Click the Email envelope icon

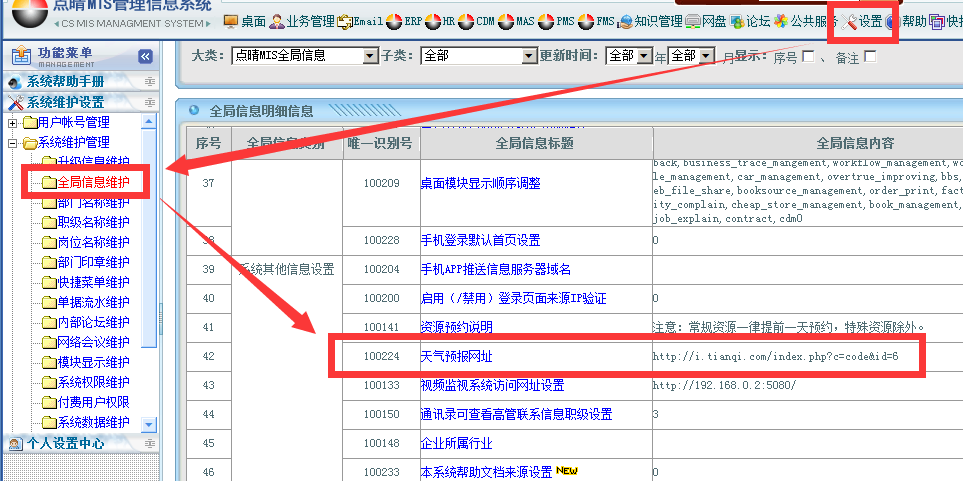click(x=346, y=21)
